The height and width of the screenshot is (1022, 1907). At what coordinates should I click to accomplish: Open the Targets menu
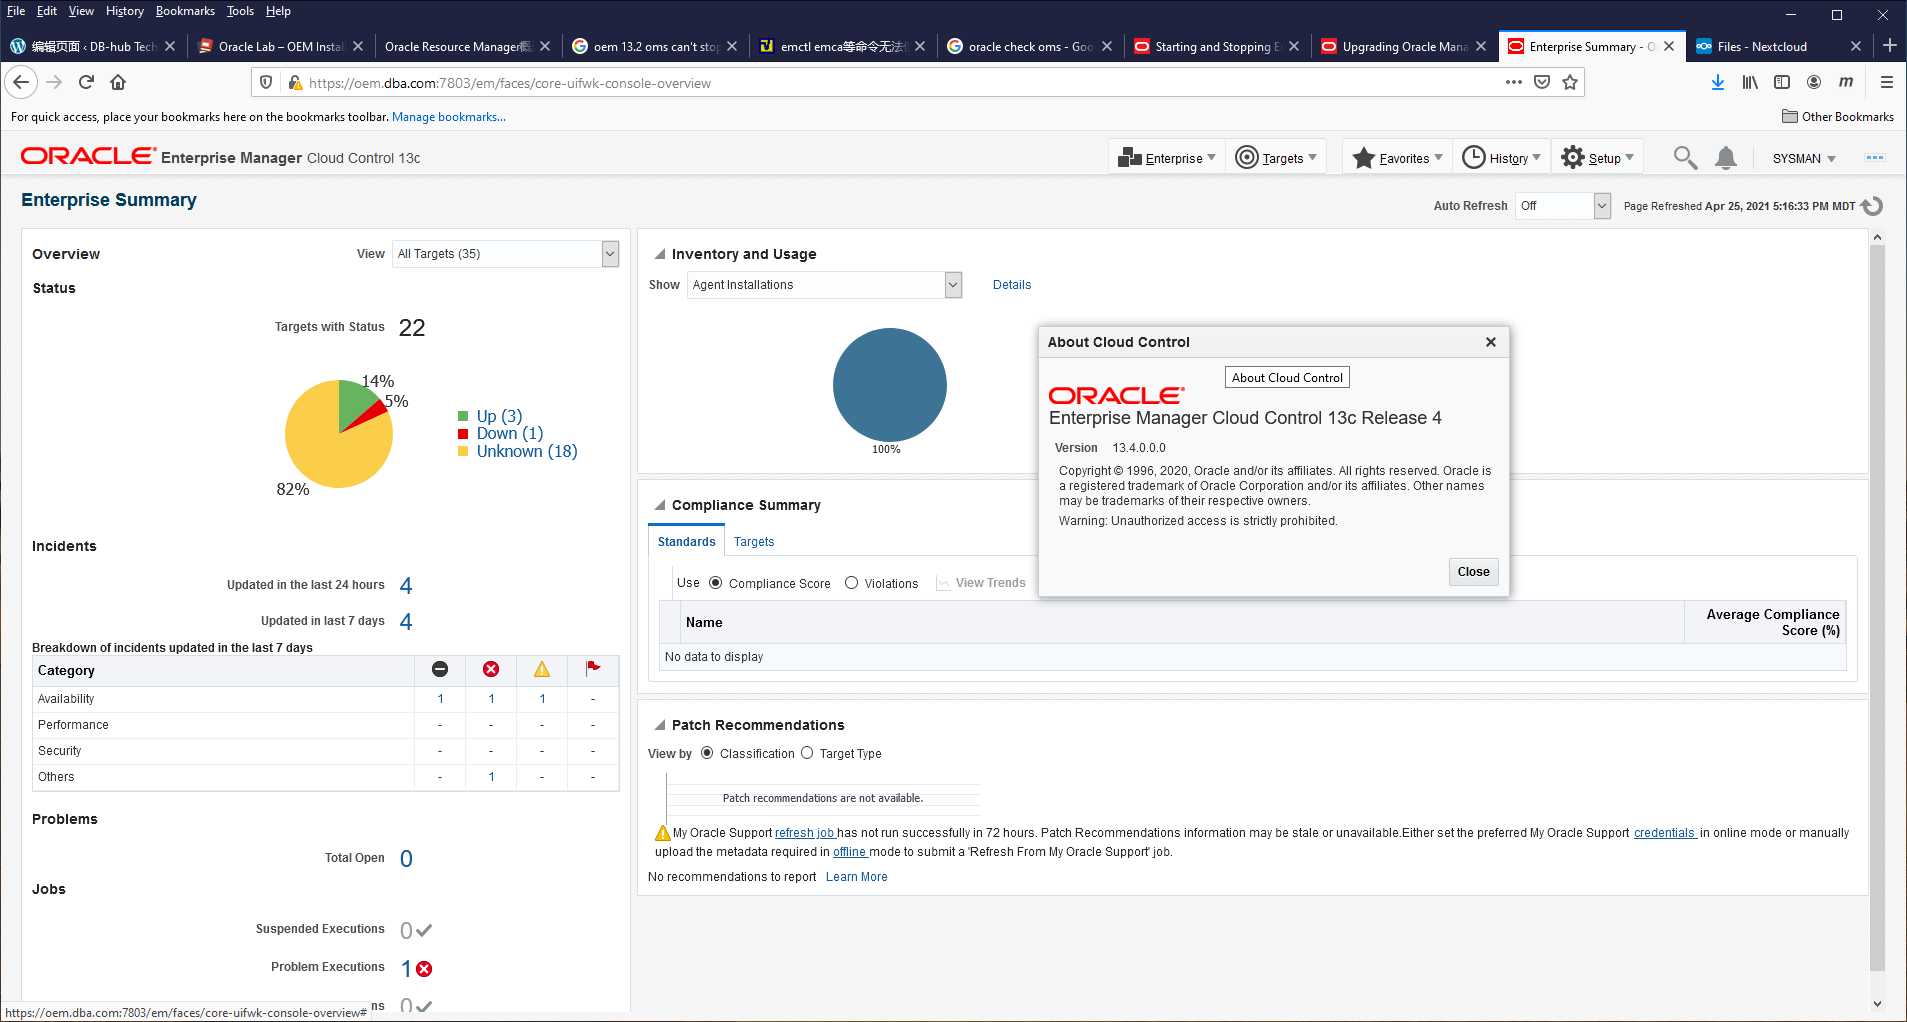[1276, 158]
